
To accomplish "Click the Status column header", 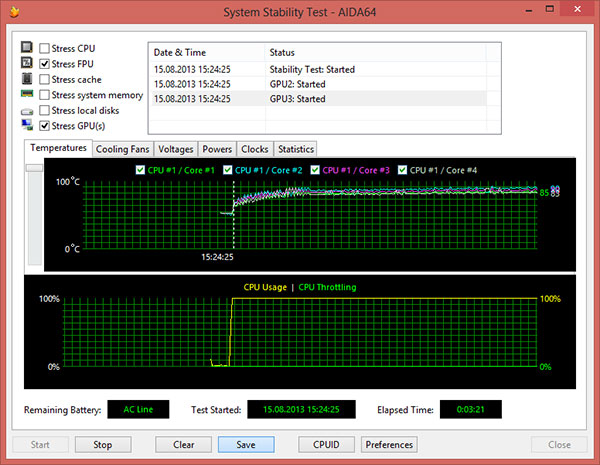I will tap(375, 52).
